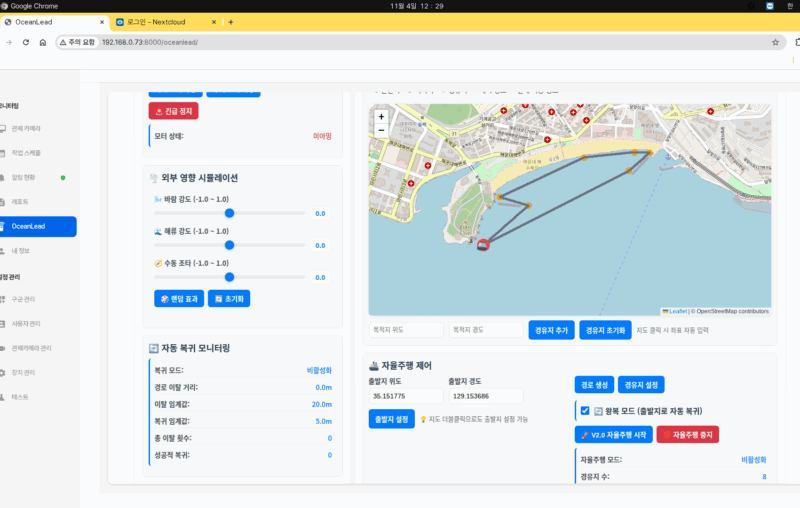Screen dimensions: 800x508
Task: Click the 경유지 추가 button
Action: [x=551, y=330]
